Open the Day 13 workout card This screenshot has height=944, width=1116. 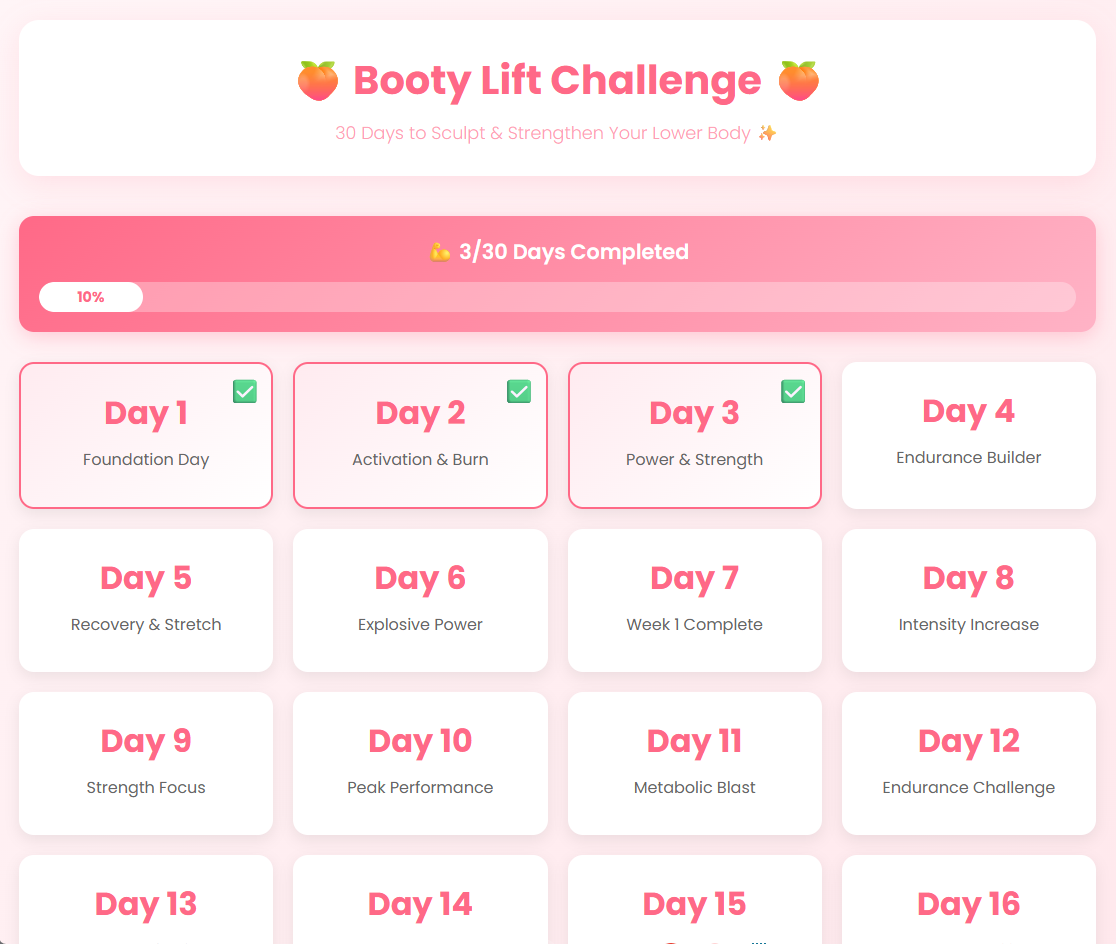(x=146, y=904)
